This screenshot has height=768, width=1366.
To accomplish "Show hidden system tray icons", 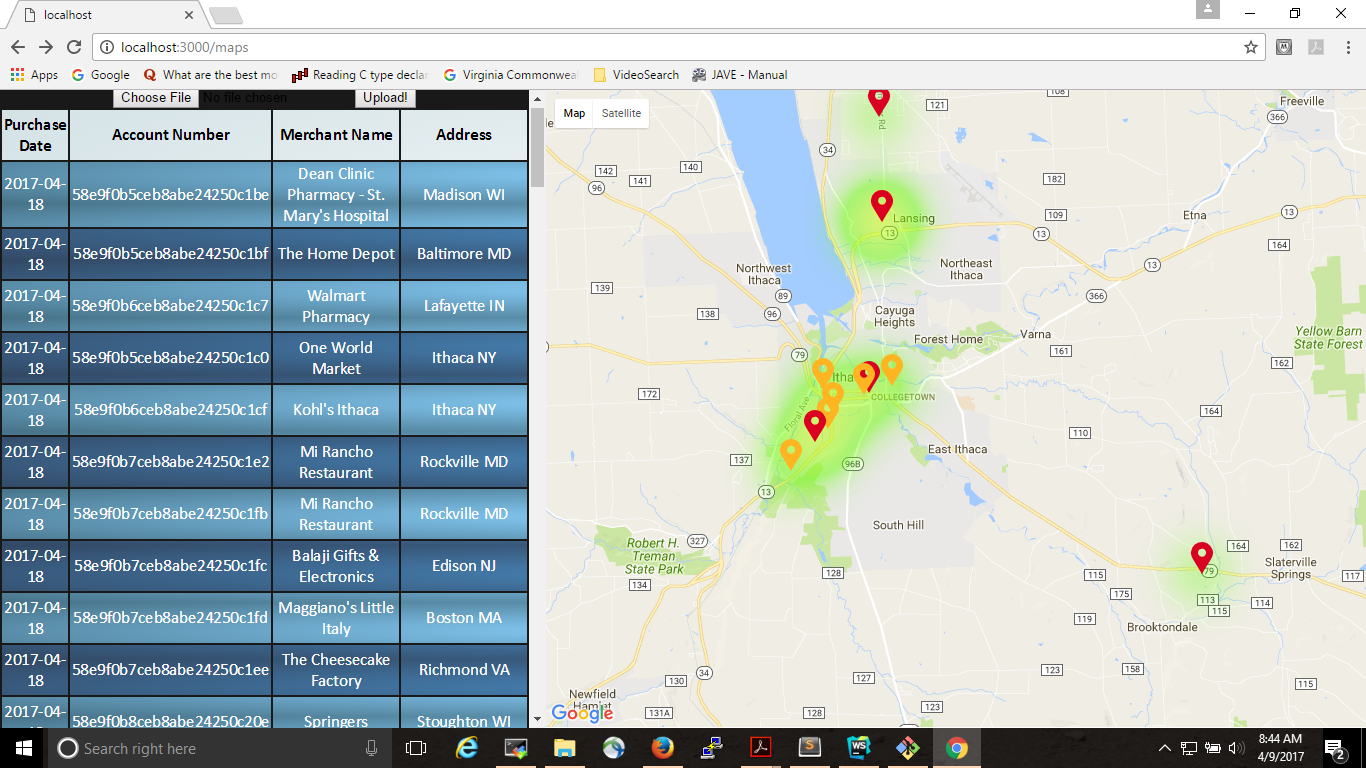I will click(x=1164, y=748).
